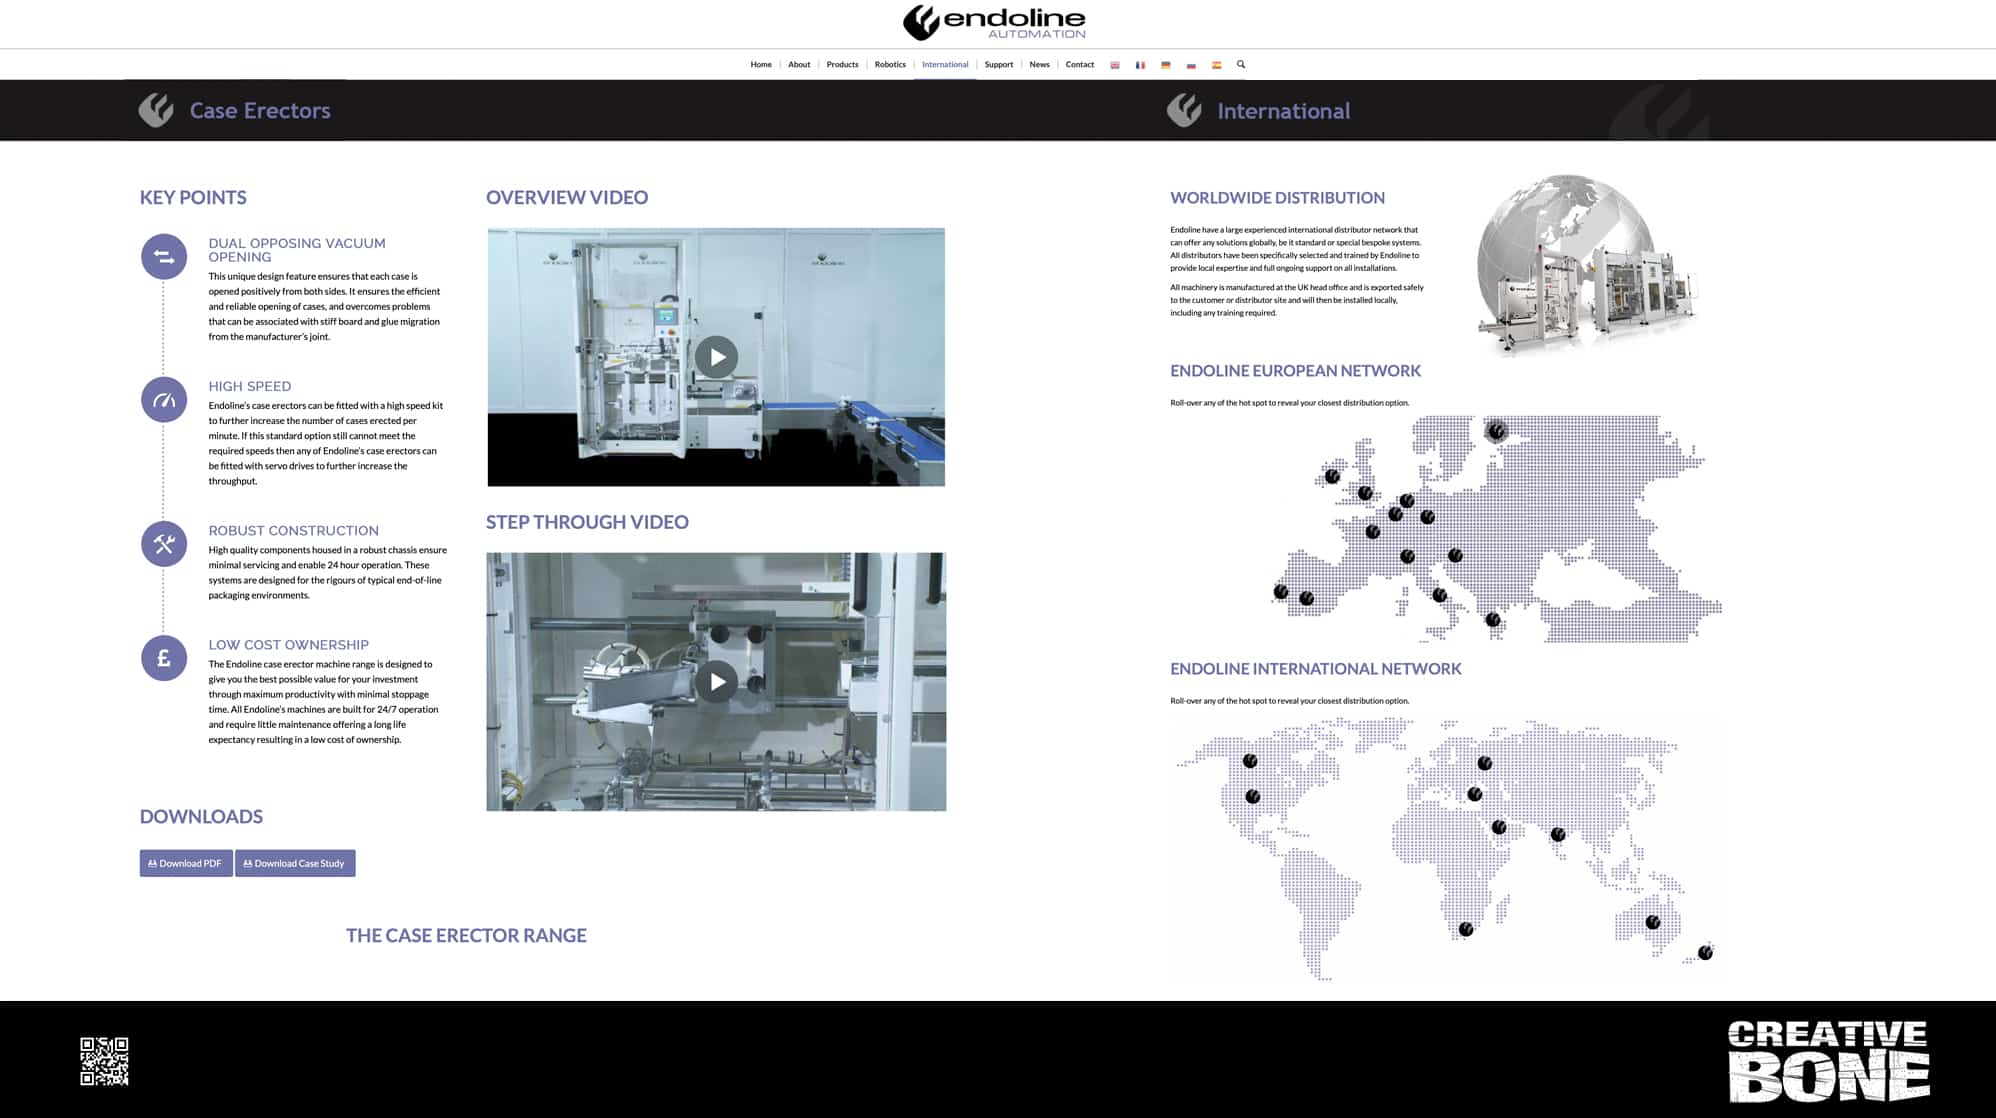Switch language with the Russian flag
This screenshot has height=1118, width=1996.
click(1191, 65)
